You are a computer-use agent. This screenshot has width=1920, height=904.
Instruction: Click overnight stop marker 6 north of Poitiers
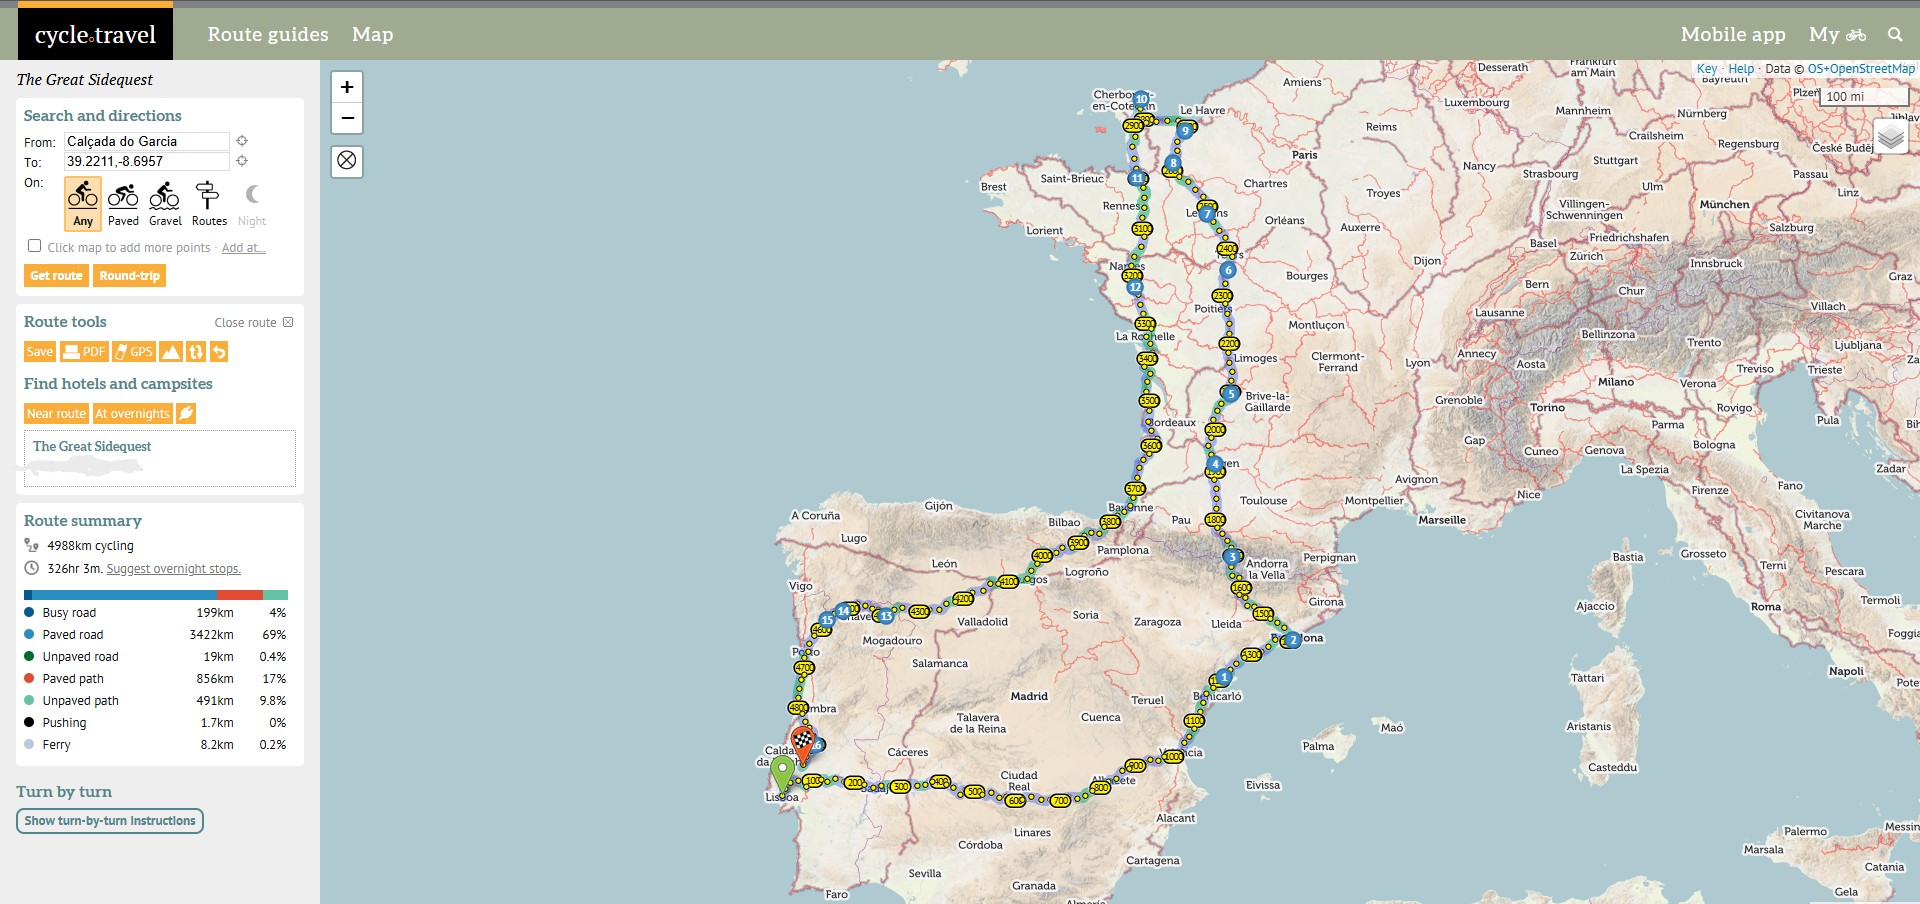tap(1228, 270)
